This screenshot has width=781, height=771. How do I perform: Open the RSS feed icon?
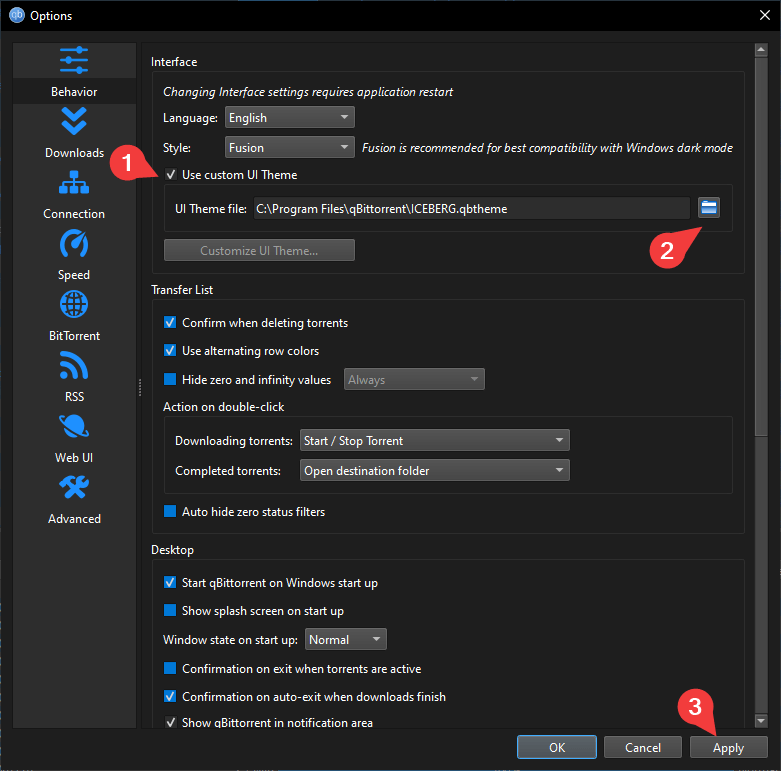click(x=74, y=366)
